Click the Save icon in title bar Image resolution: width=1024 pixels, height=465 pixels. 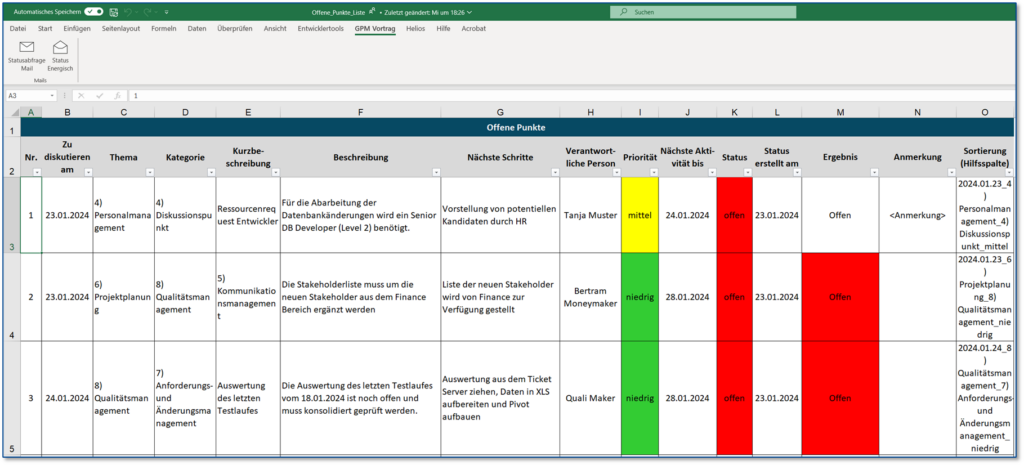pyautogui.click(x=114, y=12)
